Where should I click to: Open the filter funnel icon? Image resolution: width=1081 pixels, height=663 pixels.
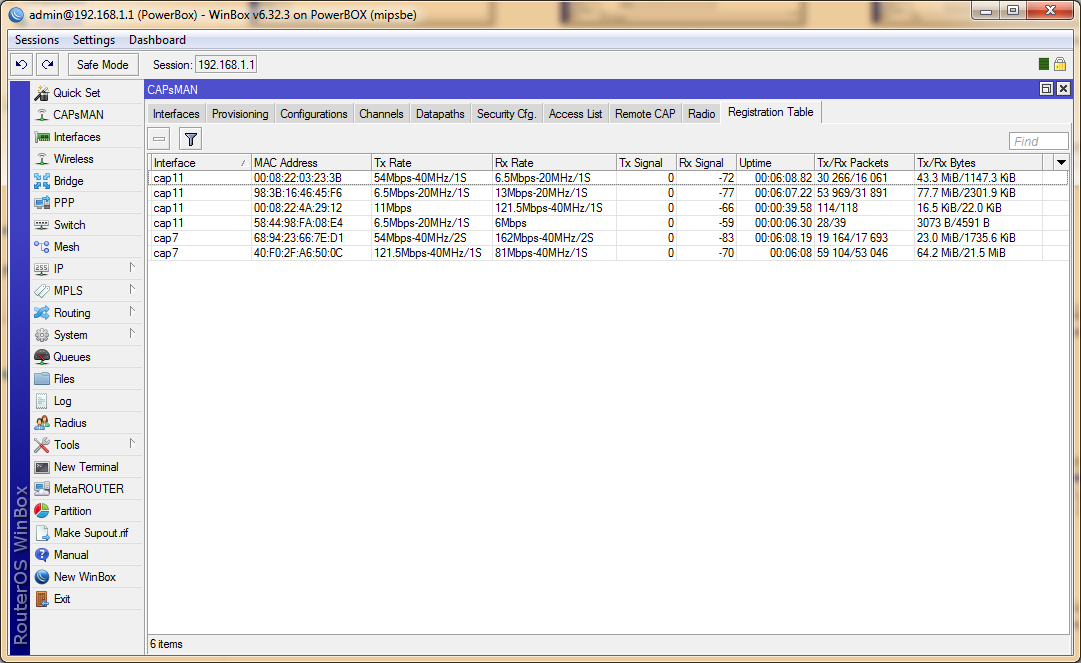click(190, 140)
